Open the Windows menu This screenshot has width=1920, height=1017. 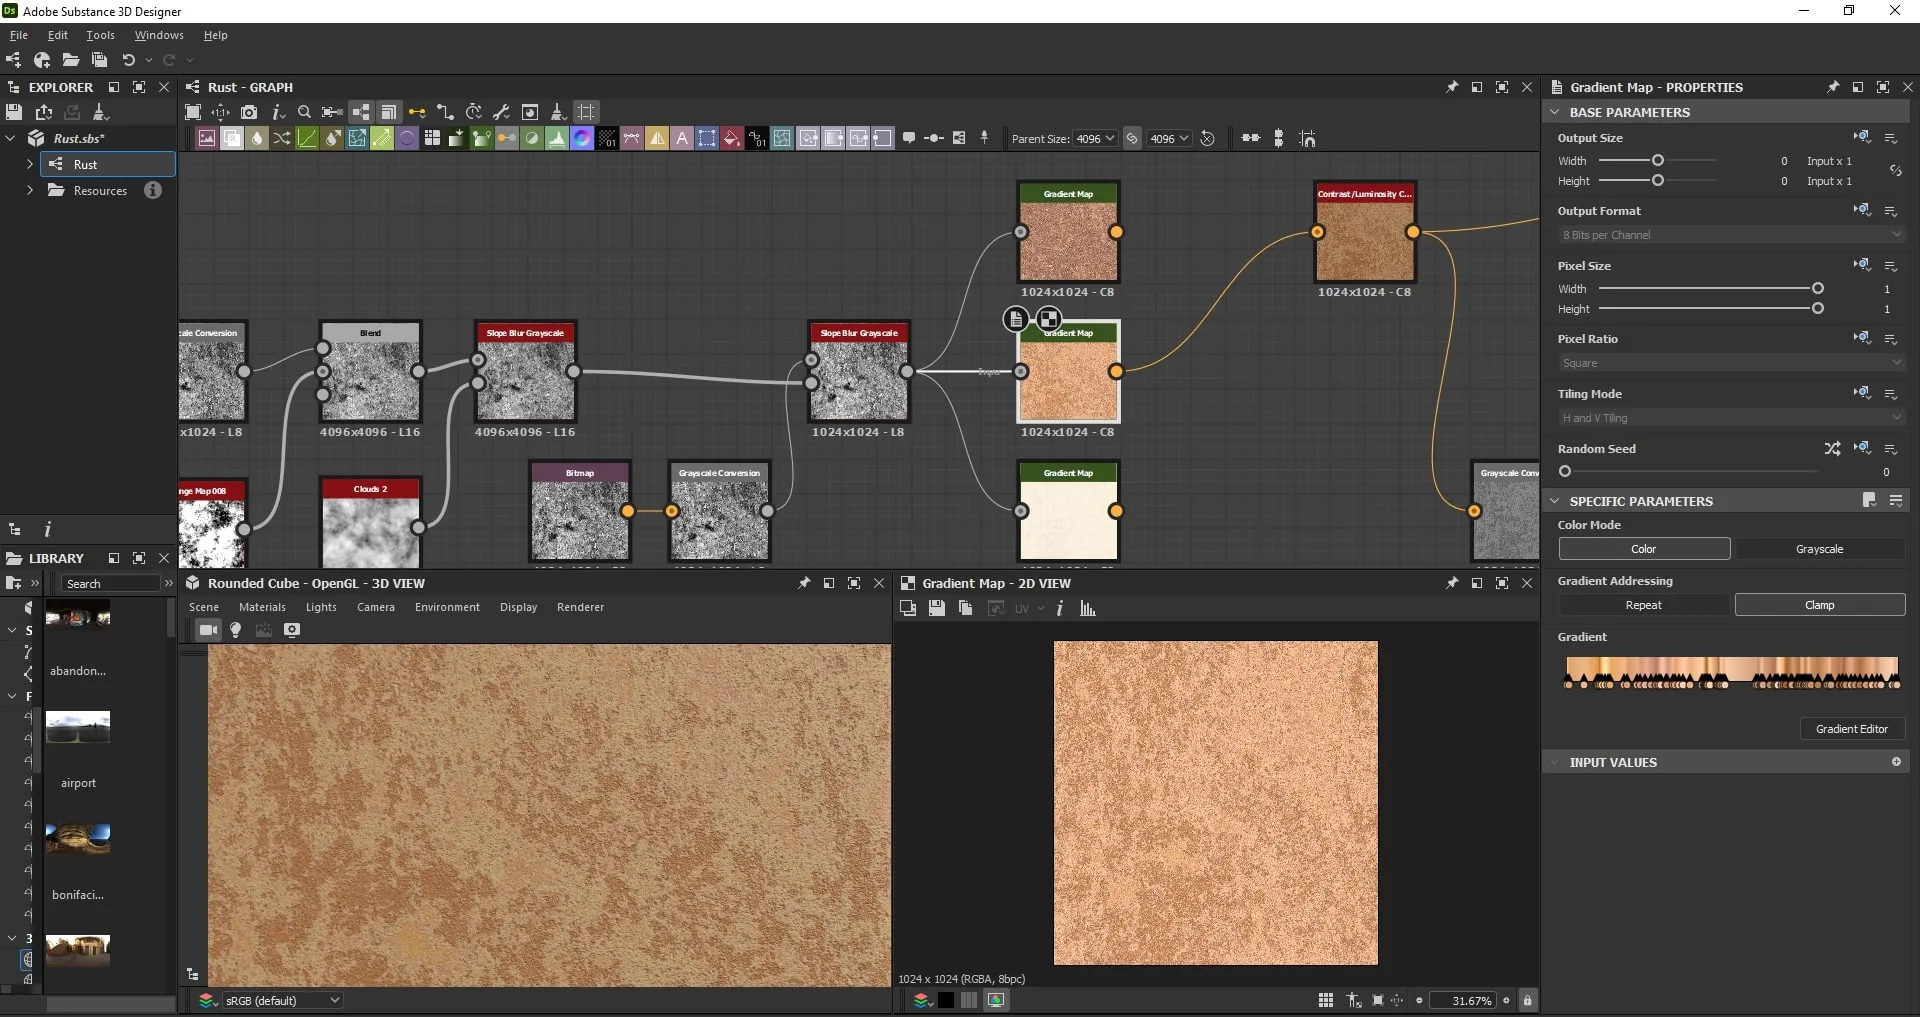pos(159,35)
